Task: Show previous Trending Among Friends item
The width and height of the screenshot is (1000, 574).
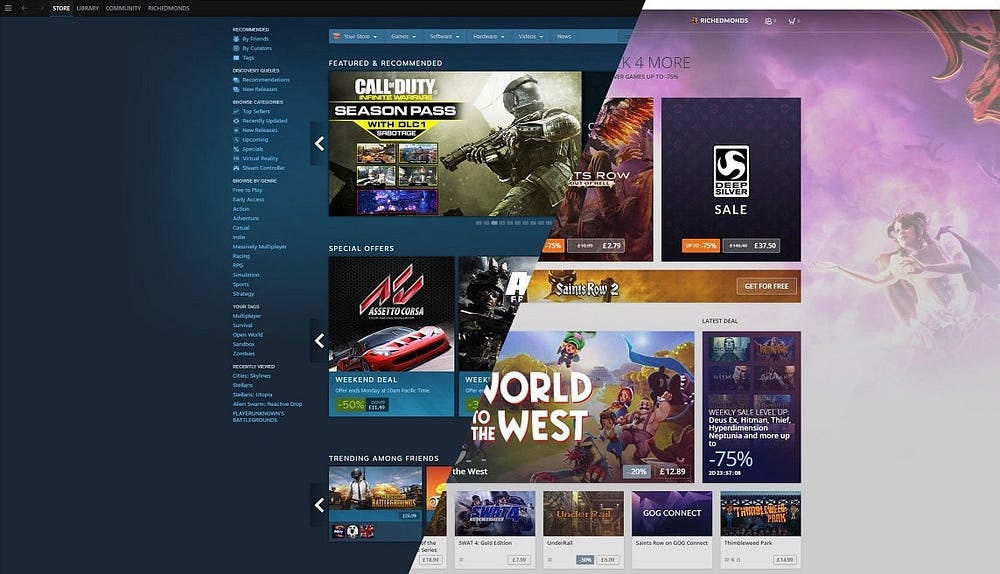Action: pyautogui.click(x=319, y=505)
